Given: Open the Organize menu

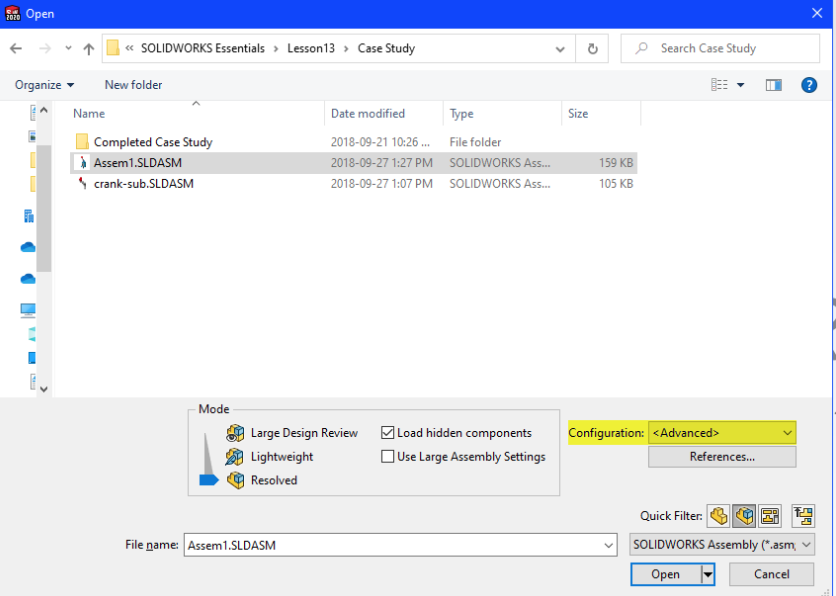Looking at the screenshot, I should [44, 85].
